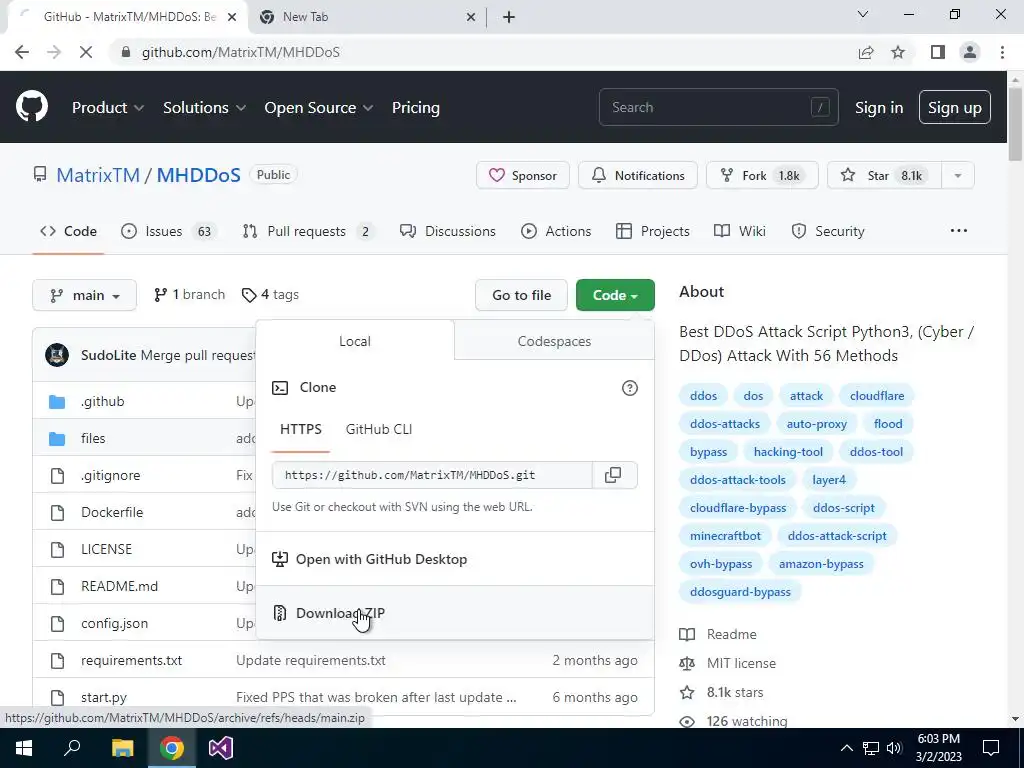Click the browser back arrow
The width and height of the screenshot is (1024, 768).
click(22, 52)
